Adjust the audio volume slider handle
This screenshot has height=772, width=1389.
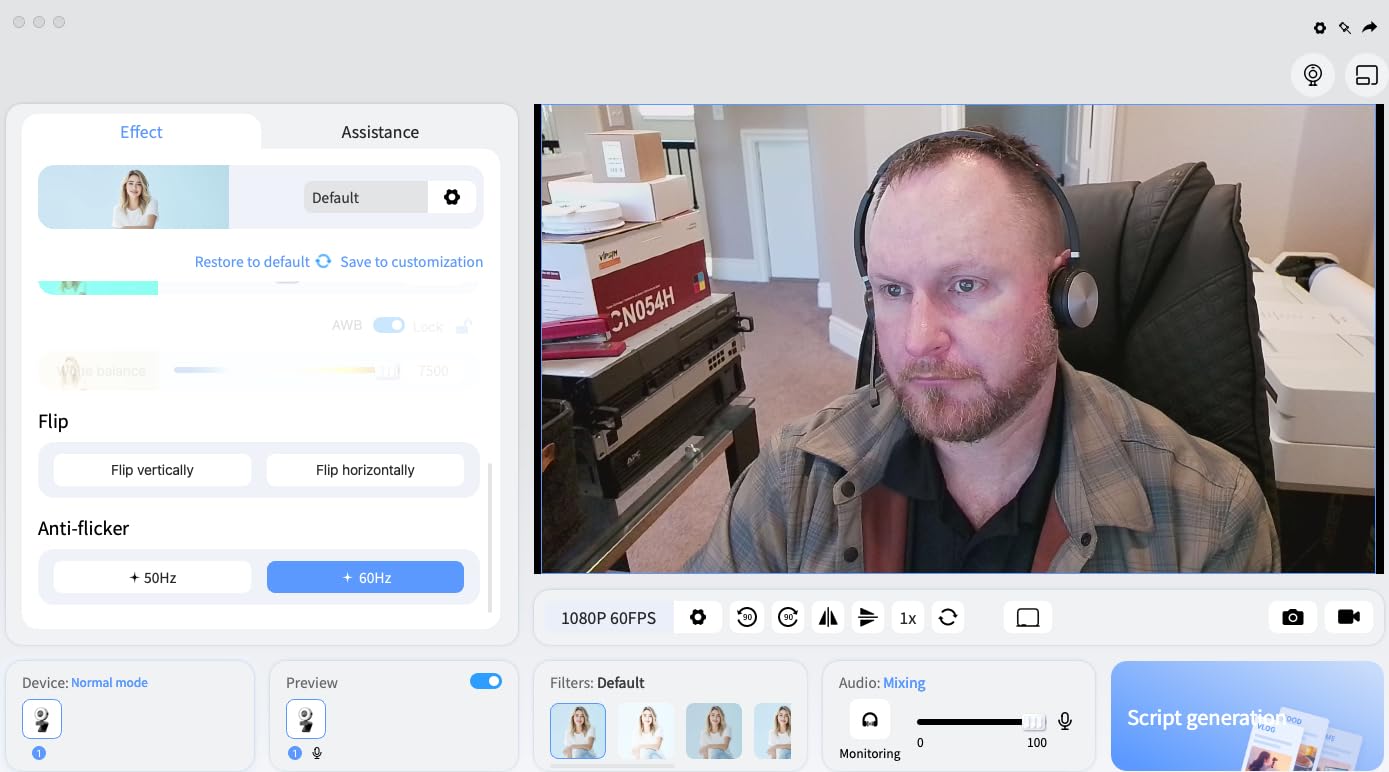pos(1034,722)
